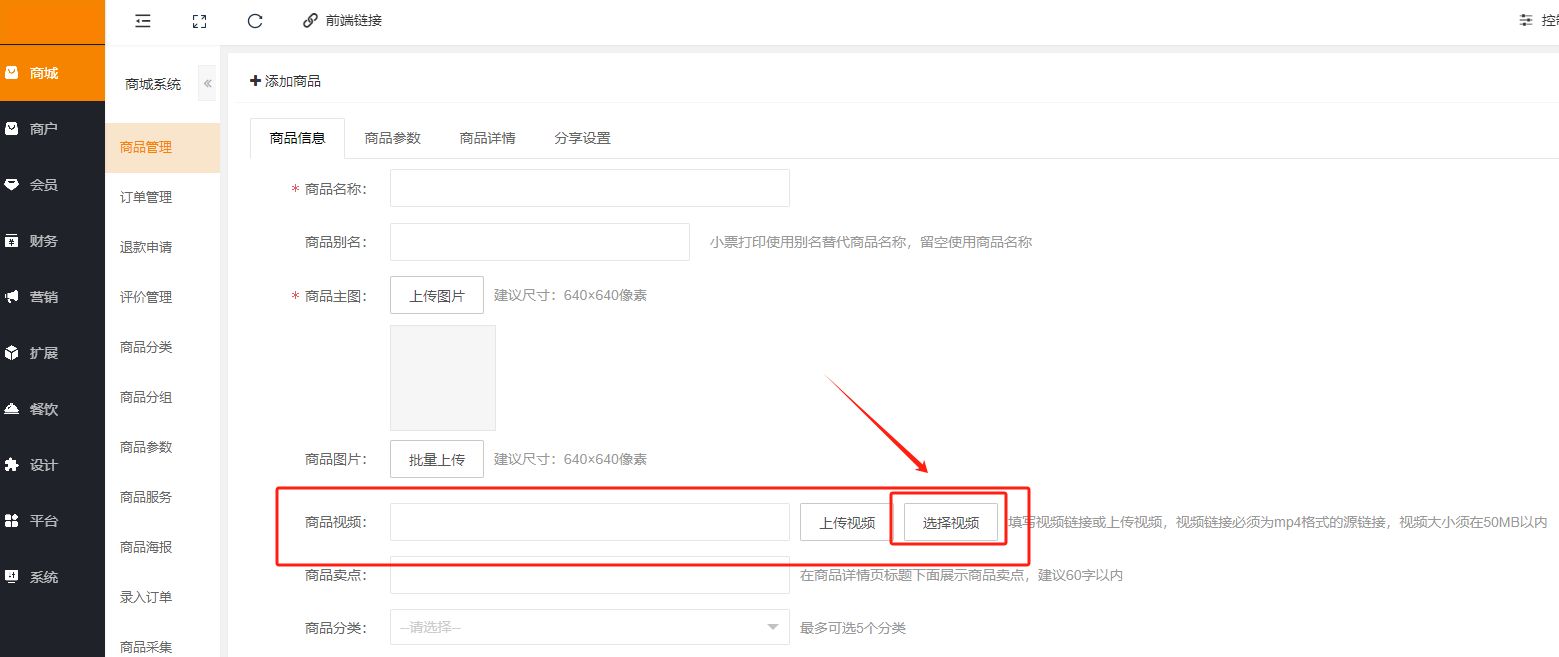
Task: Click the collapse sidebar menu icon
Action: pyautogui.click(x=143, y=20)
